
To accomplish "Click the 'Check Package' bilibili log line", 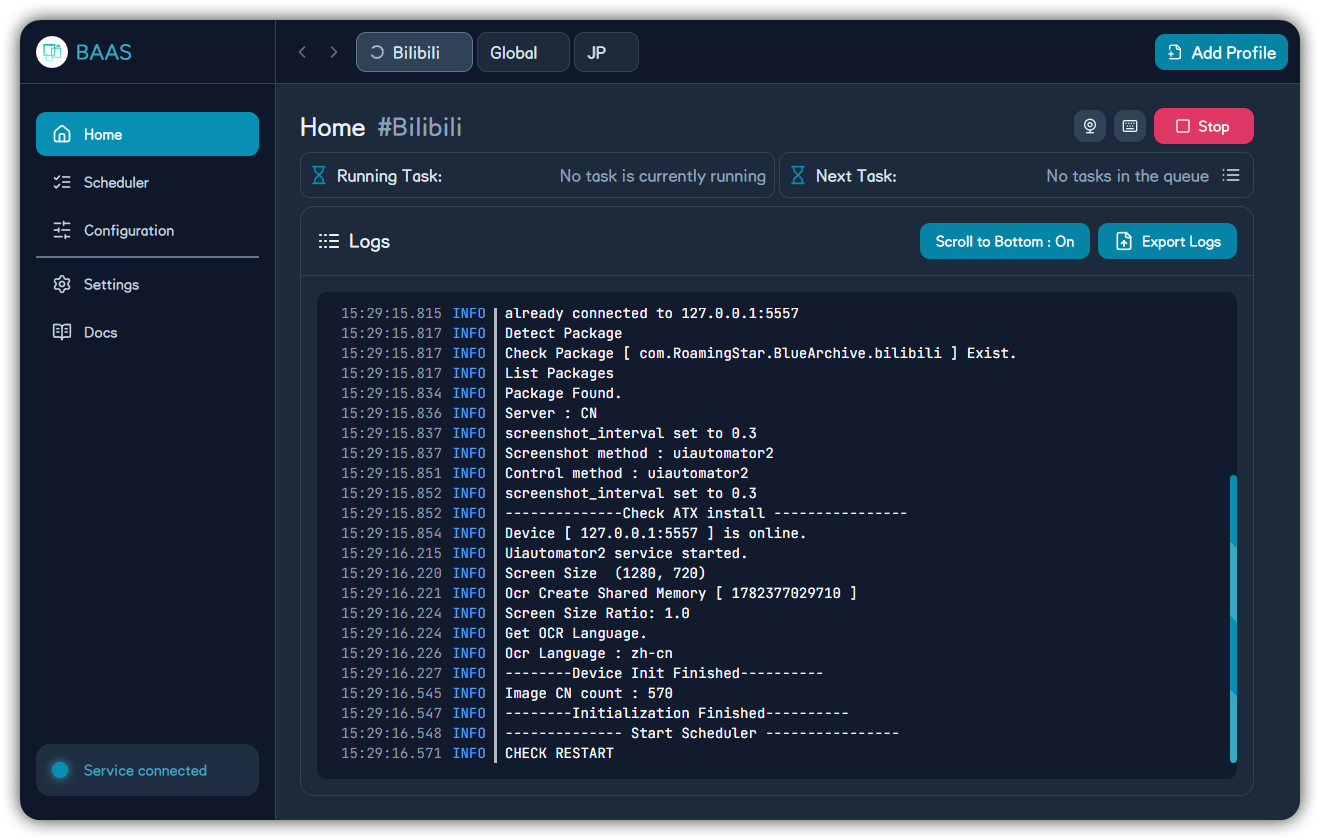I will [761, 353].
